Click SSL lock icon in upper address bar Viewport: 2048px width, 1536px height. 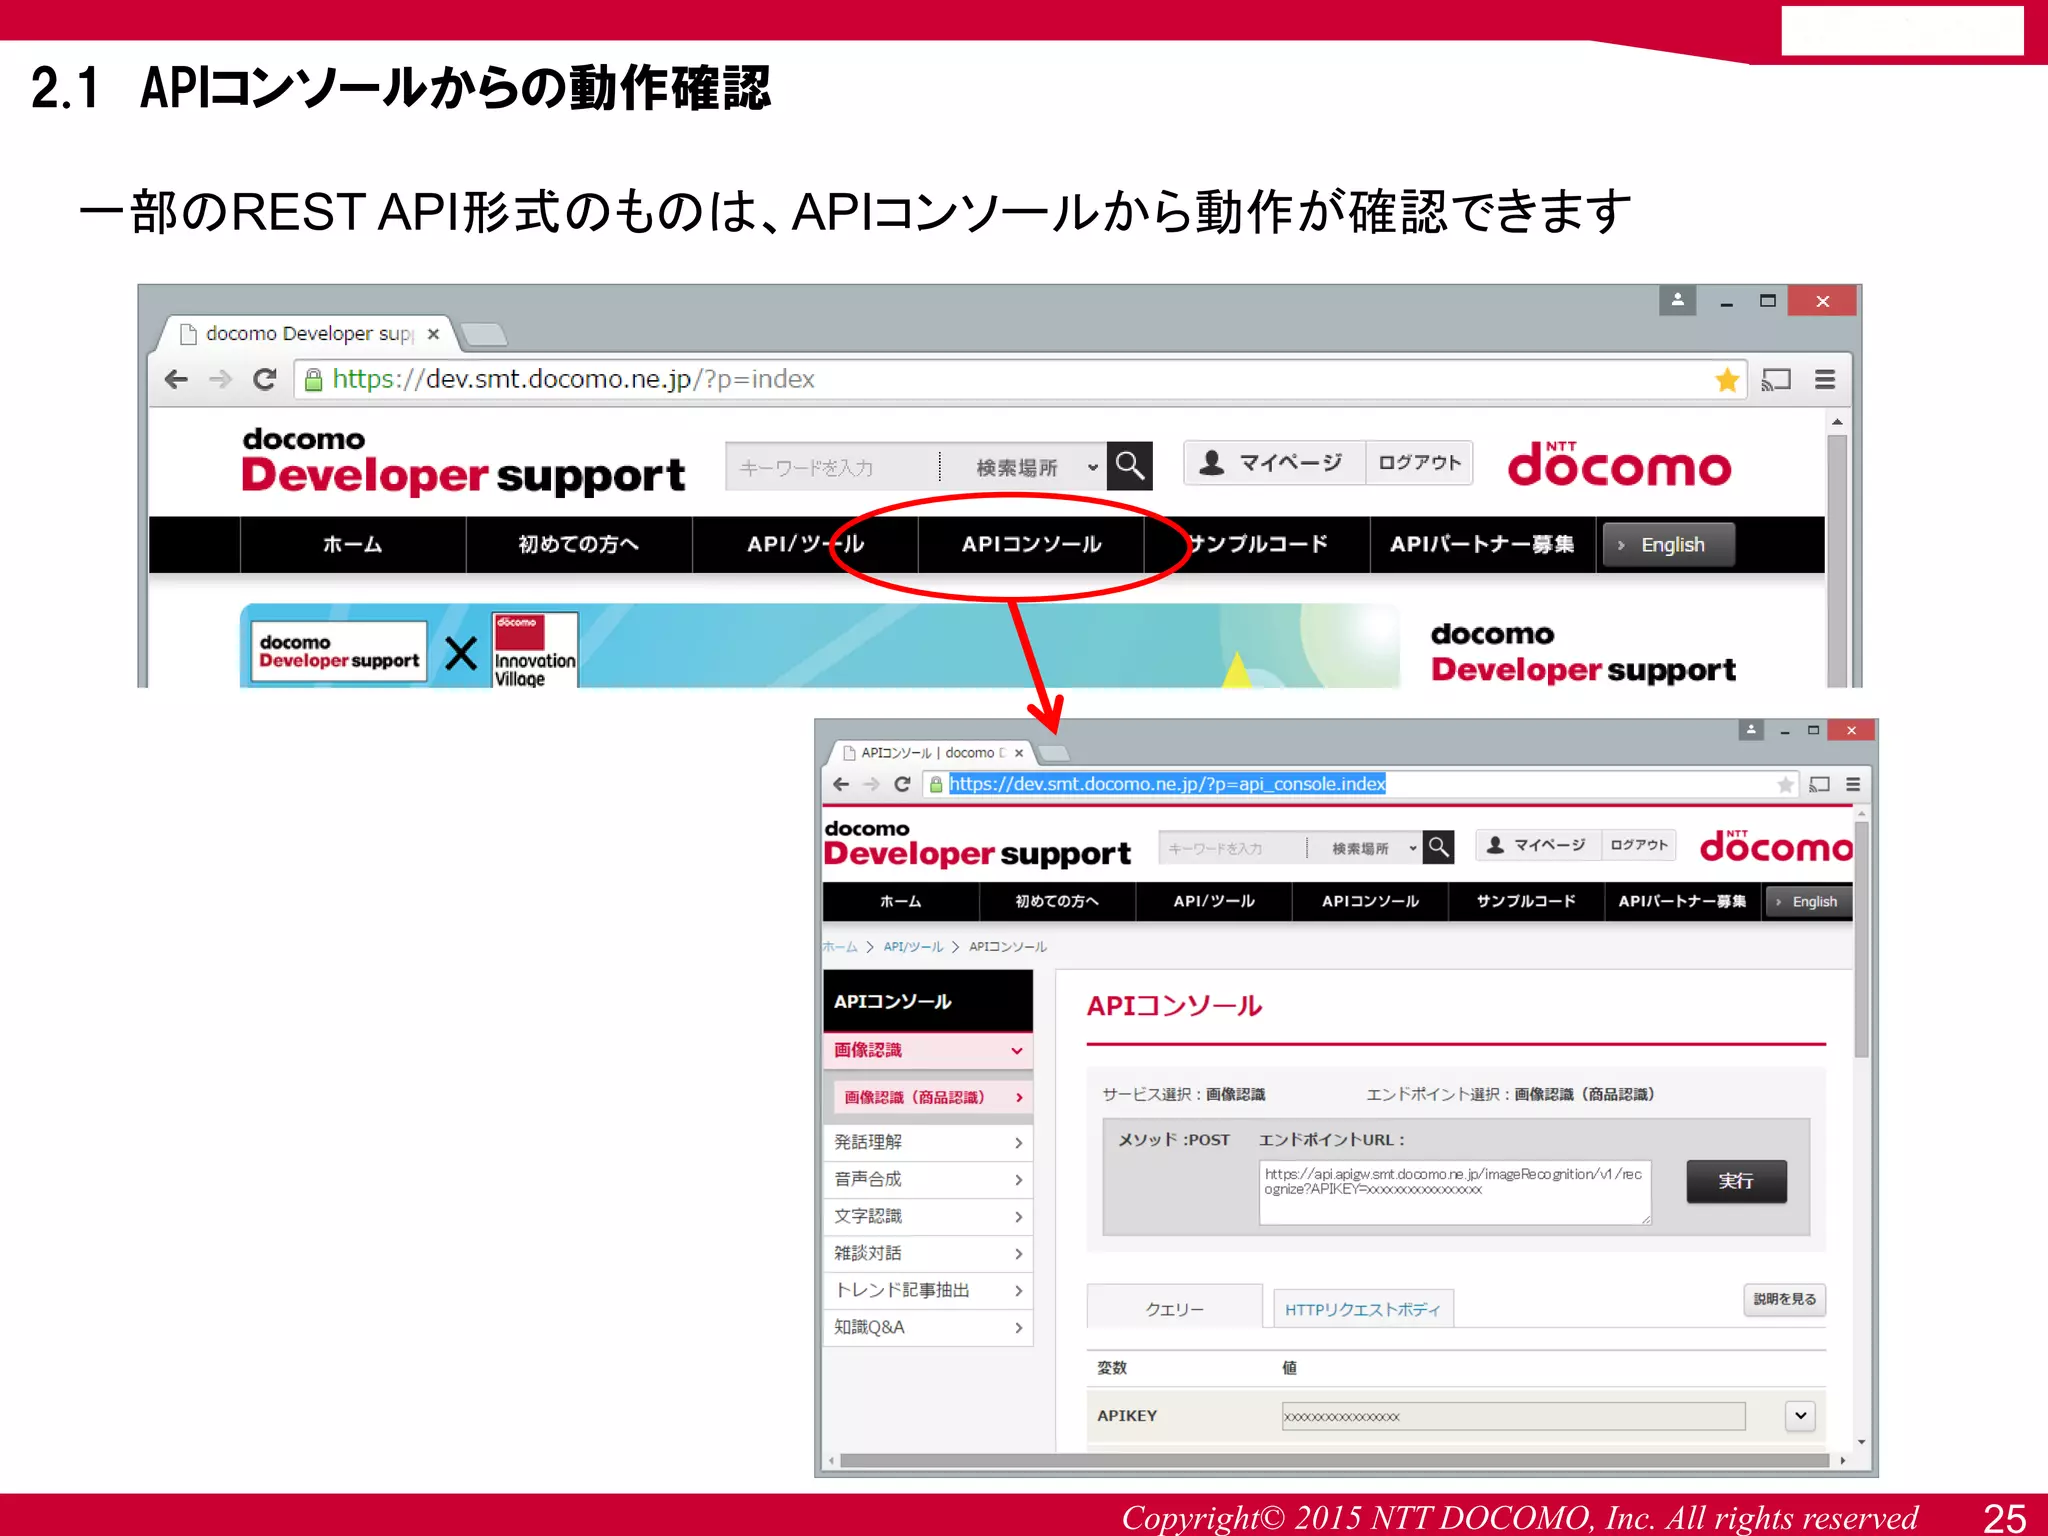click(x=313, y=379)
